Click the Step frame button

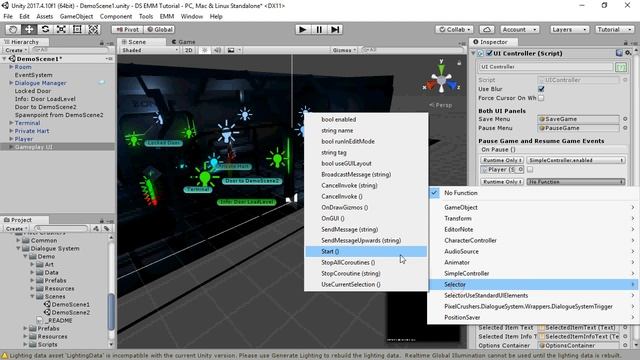click(x=335, y=29)
